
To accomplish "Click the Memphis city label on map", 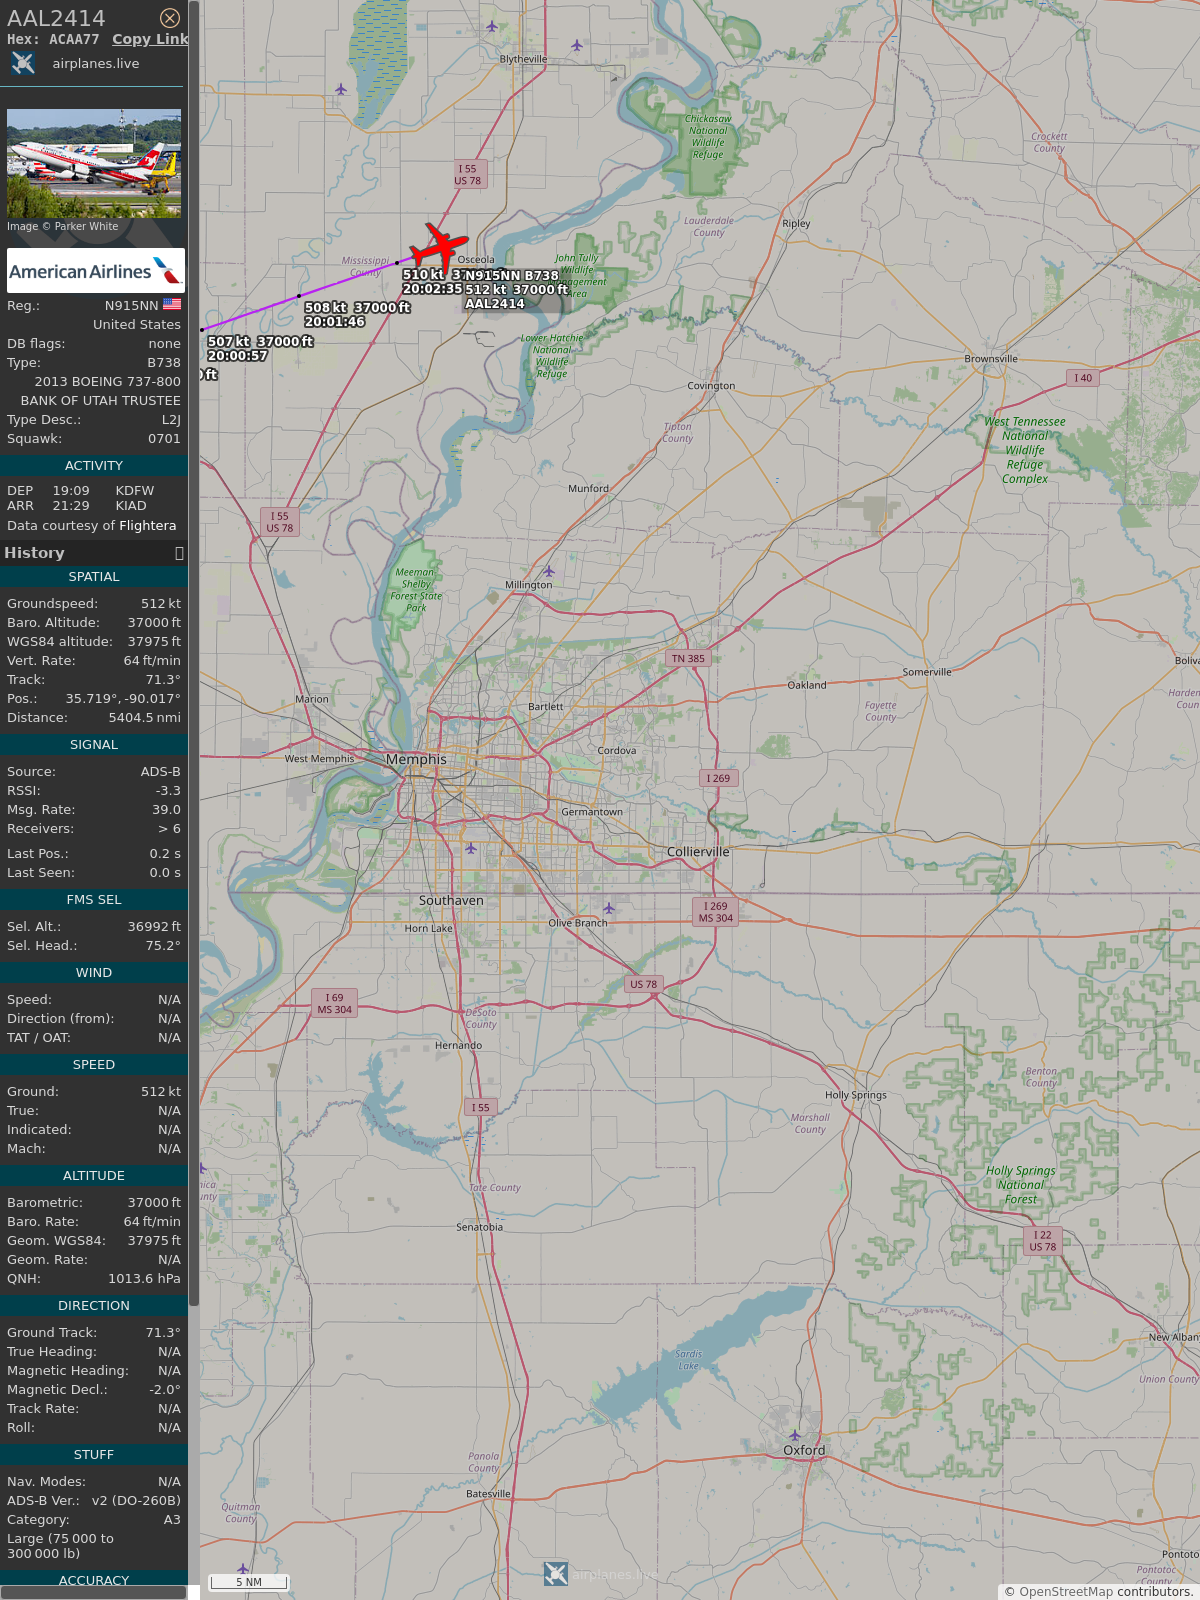I will pyautogui.click(x=416, y=760).
